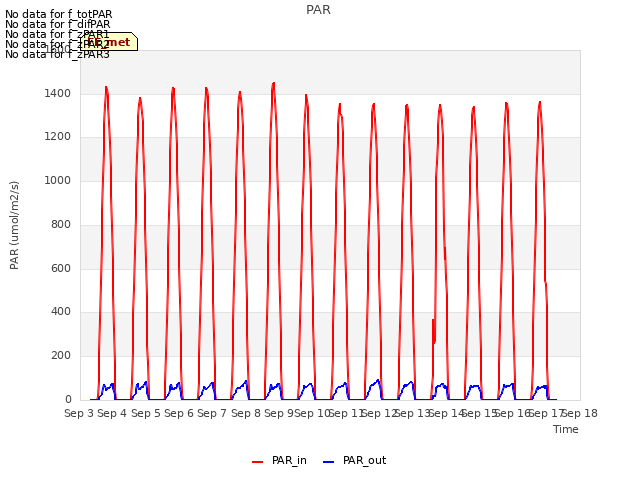Click the Sep 5 x-axis tick label
The height and width of the screenshot is (480, 640).
(x=146, y=413)
